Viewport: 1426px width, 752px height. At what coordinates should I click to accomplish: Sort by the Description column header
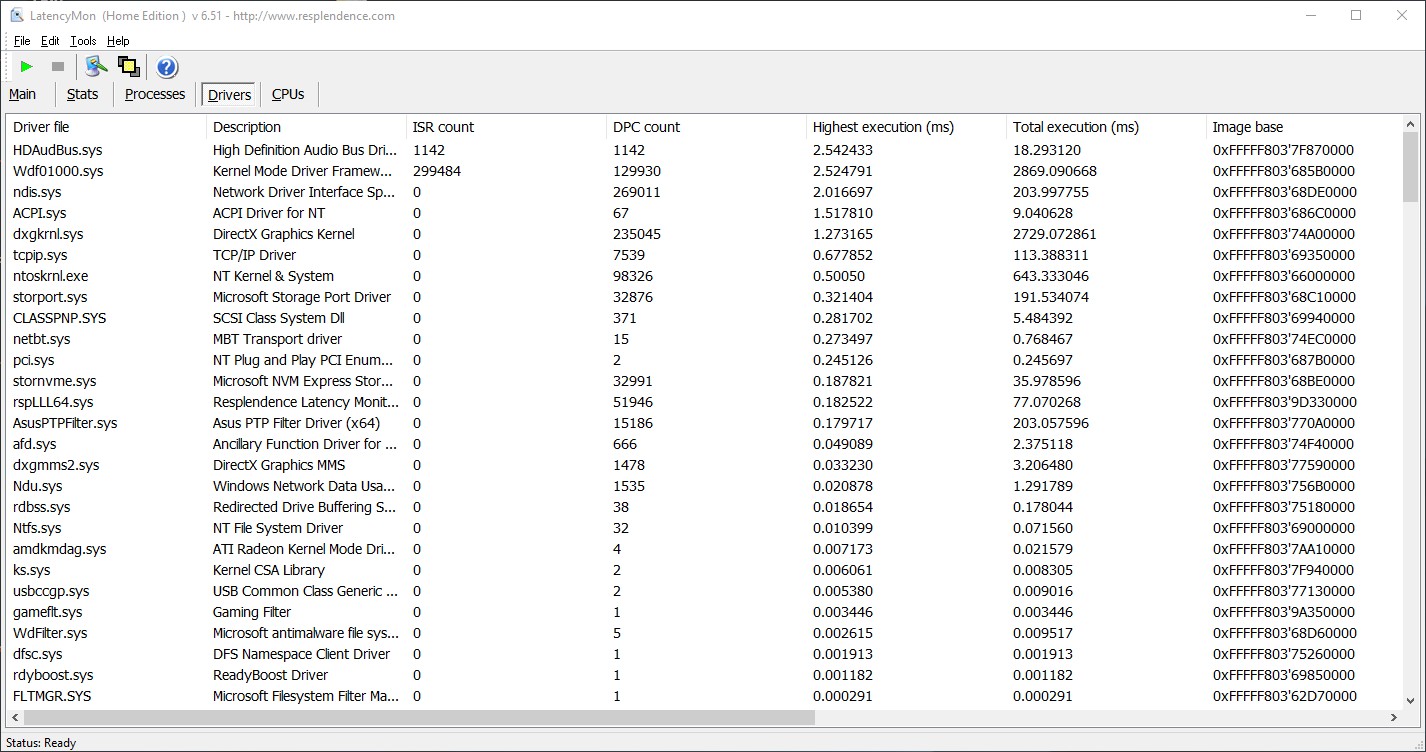[x=306, y=127]
